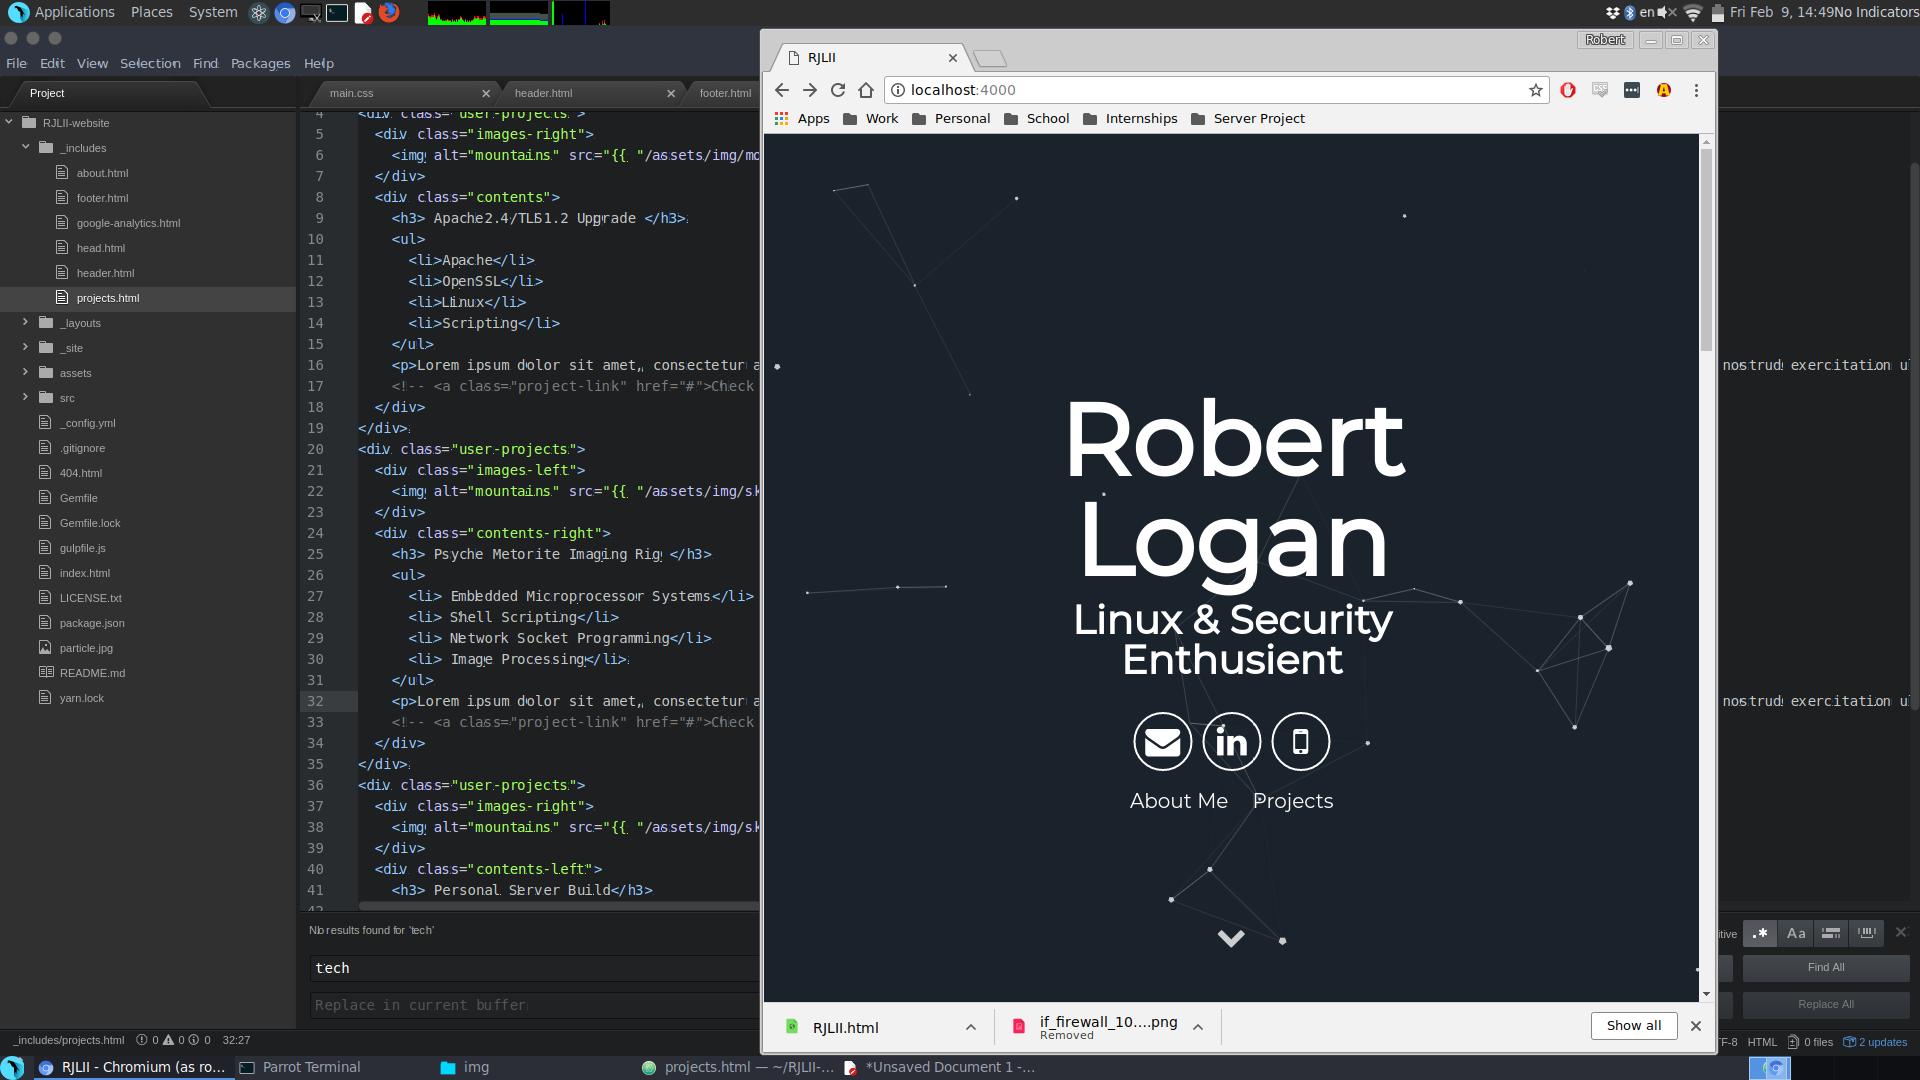1920x1080 pixels.
Task: Click the LastPass extension icon
Action: (1663, 90)
